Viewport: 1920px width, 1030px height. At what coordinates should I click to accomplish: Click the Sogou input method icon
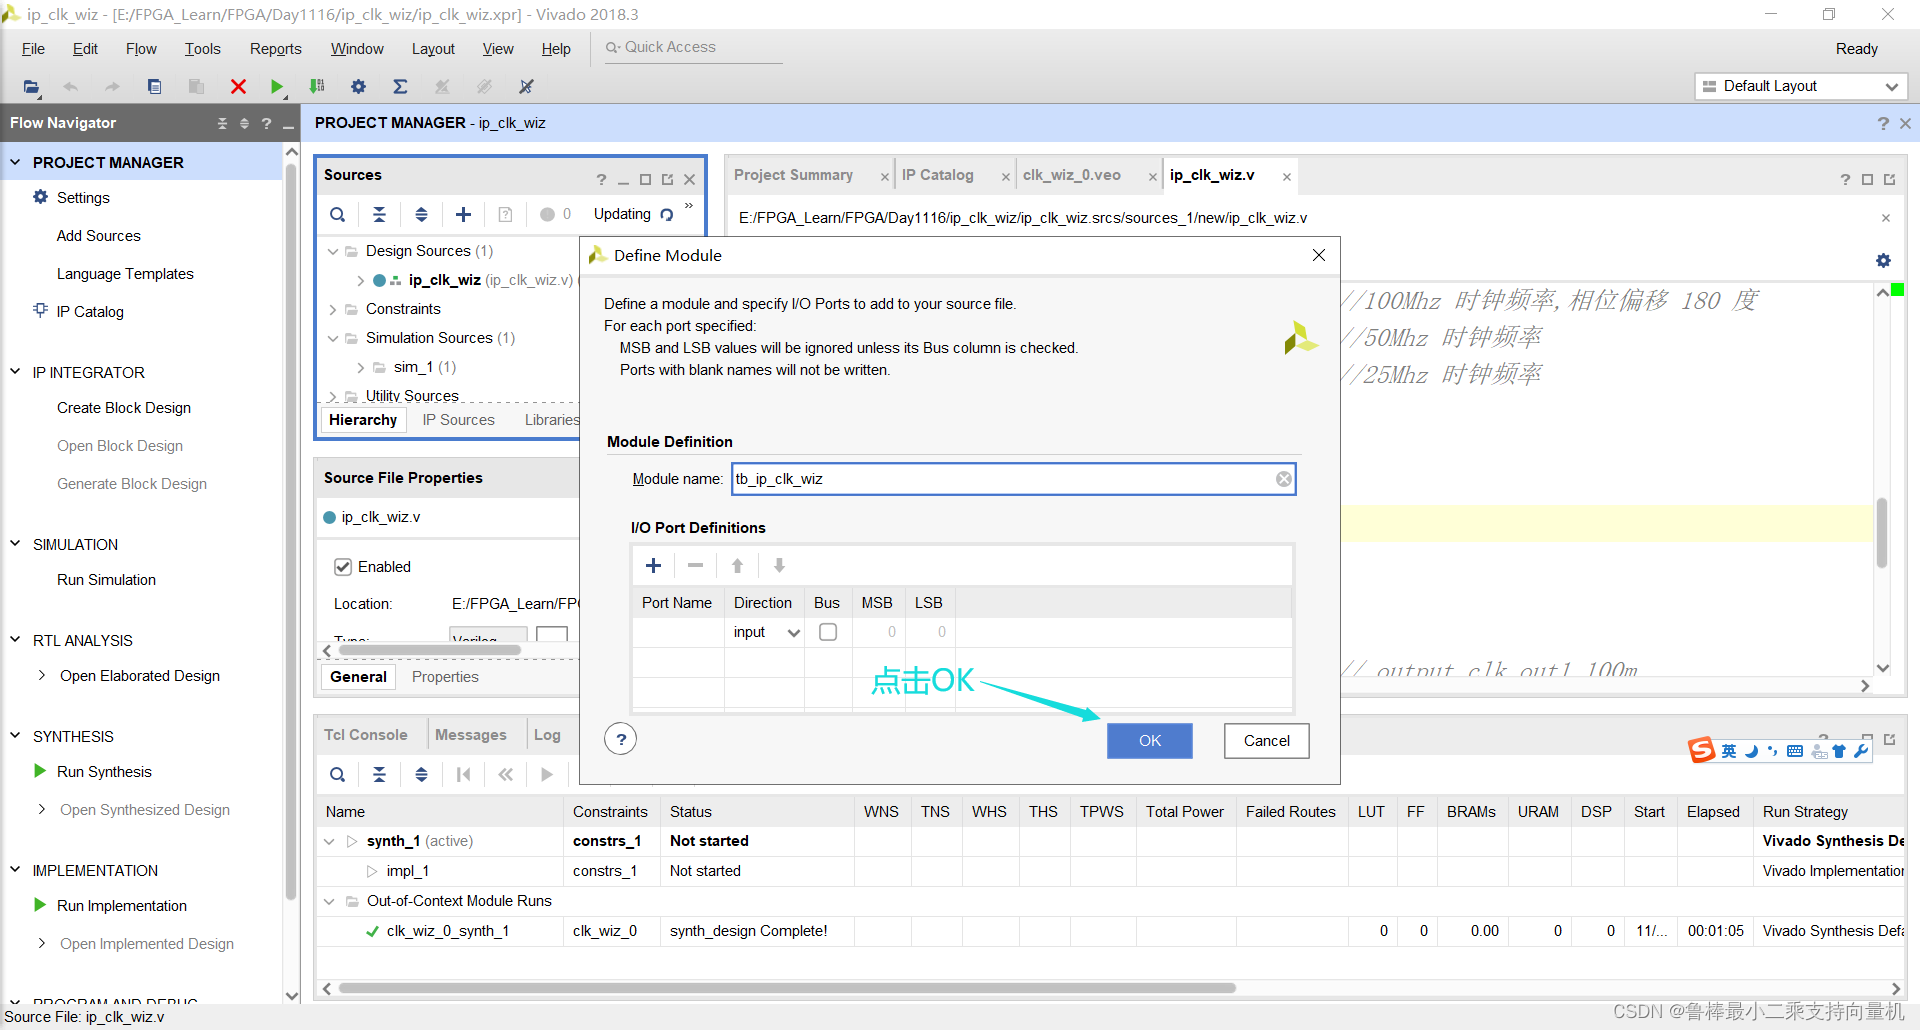[1701, 750]
